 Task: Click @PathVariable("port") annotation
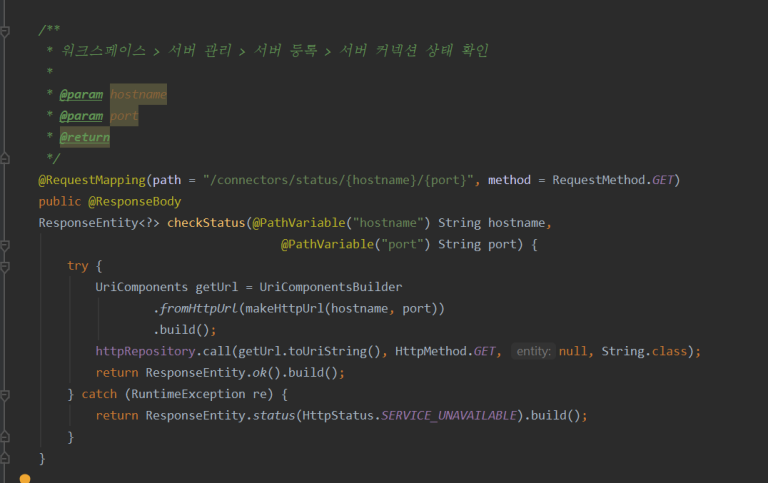coord(356,244)
